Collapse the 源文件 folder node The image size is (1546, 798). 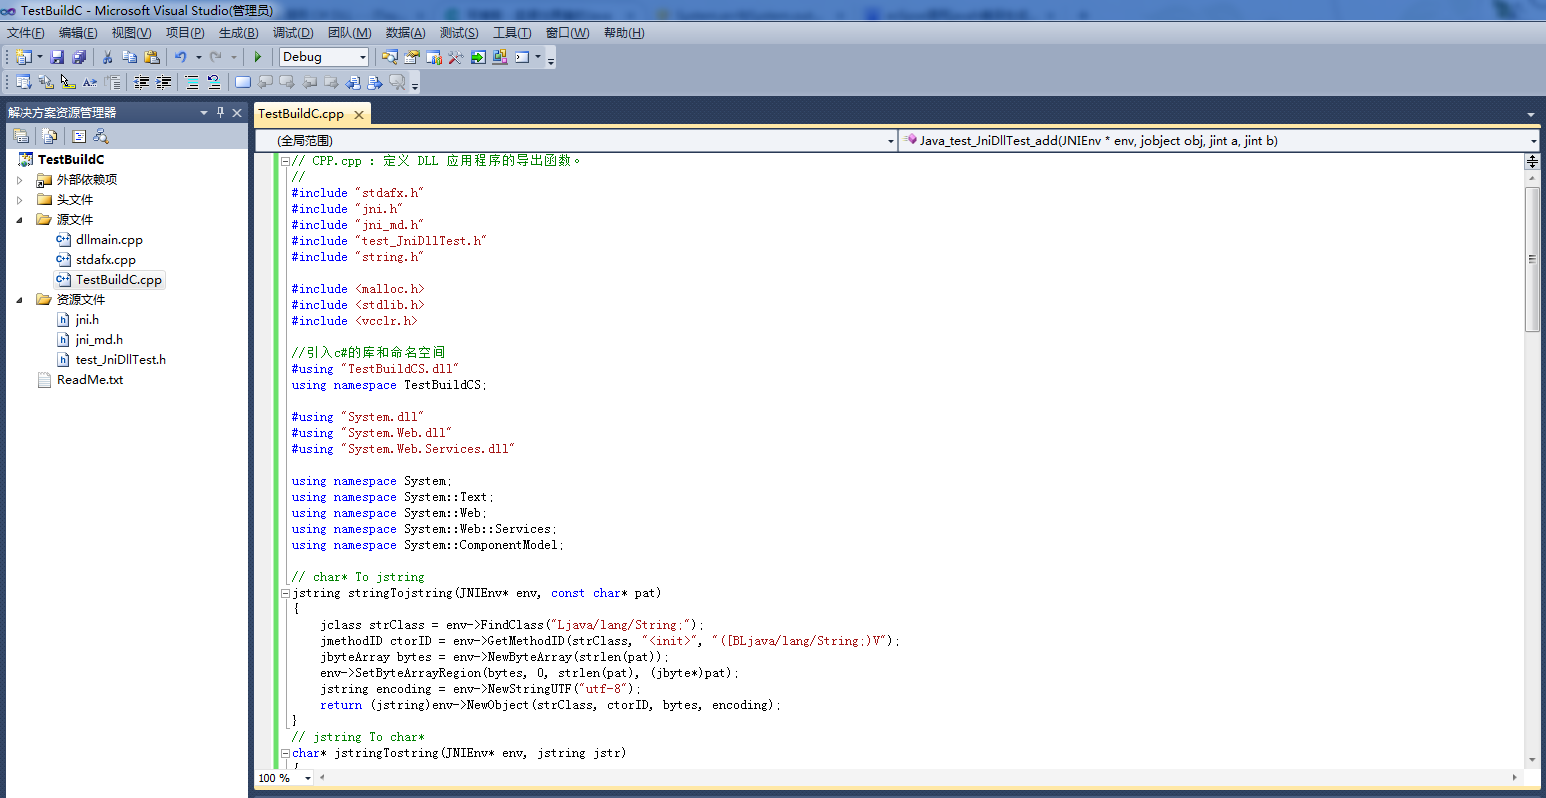tap(19, 220)
